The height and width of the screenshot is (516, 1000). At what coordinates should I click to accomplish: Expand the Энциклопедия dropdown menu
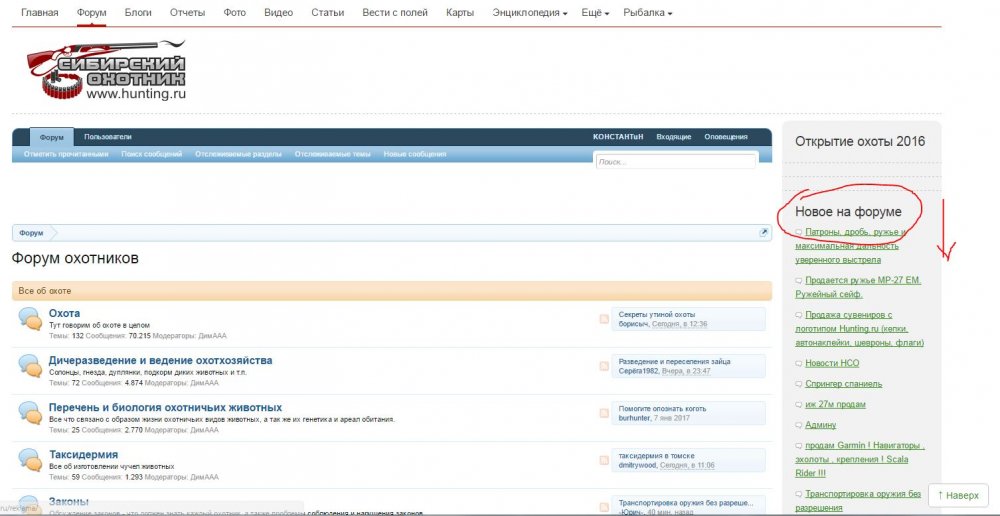pos(530,13)
